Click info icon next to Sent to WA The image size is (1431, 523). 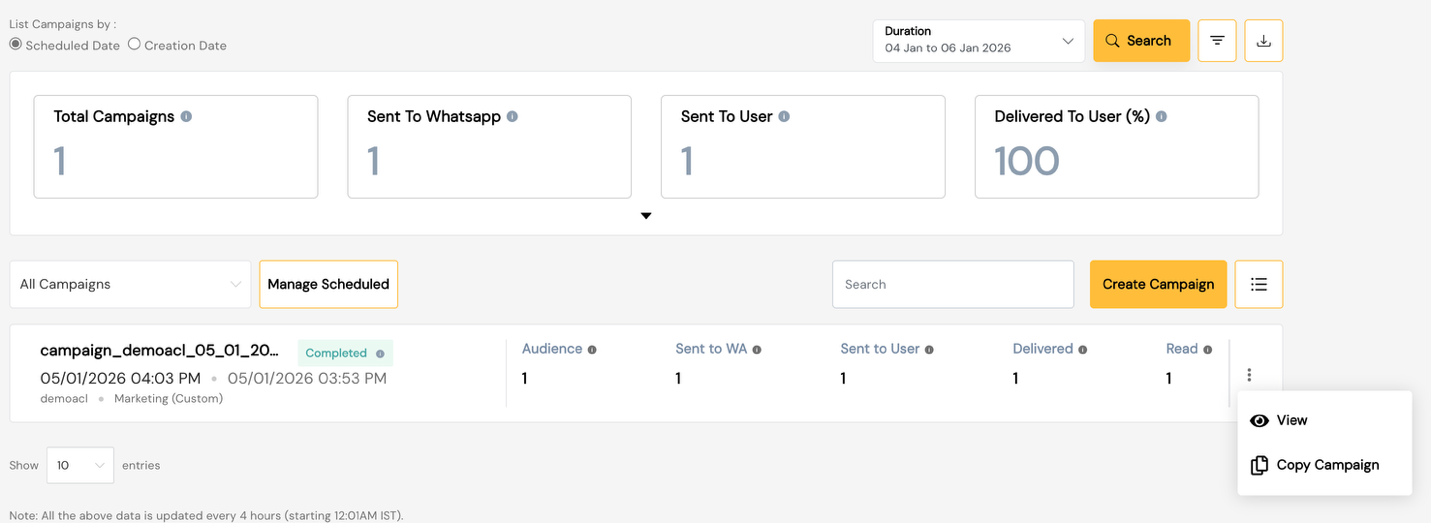(757, 350)
